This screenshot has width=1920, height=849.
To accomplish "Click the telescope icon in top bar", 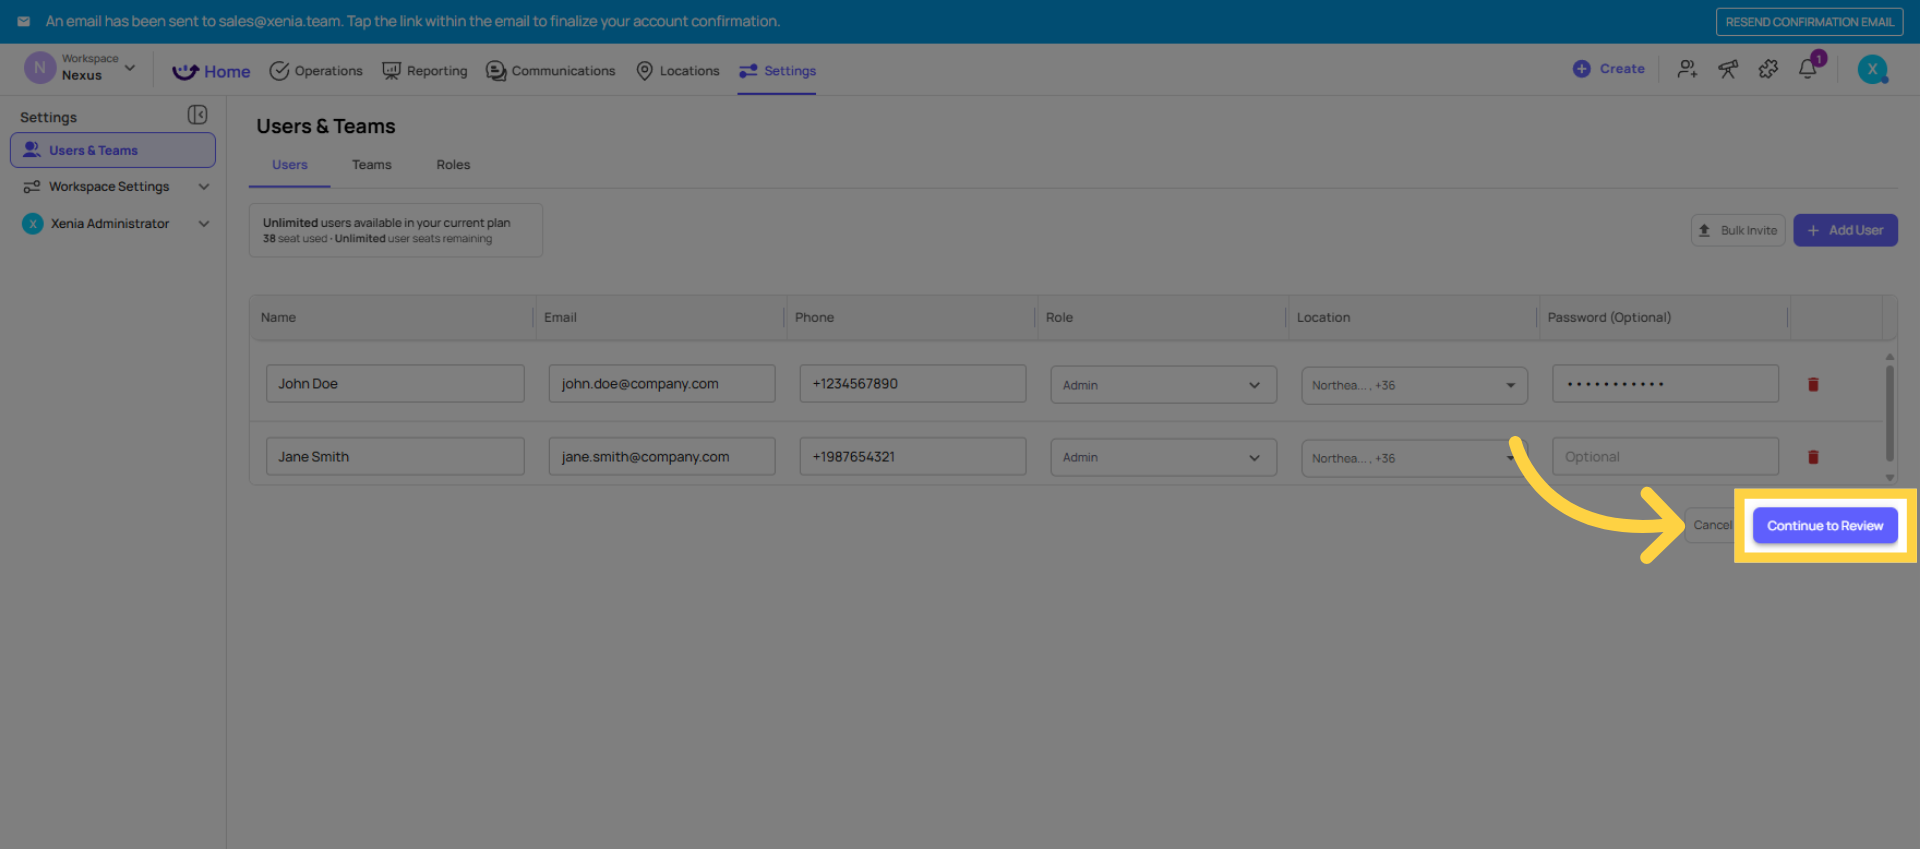I will [1728, 69].
